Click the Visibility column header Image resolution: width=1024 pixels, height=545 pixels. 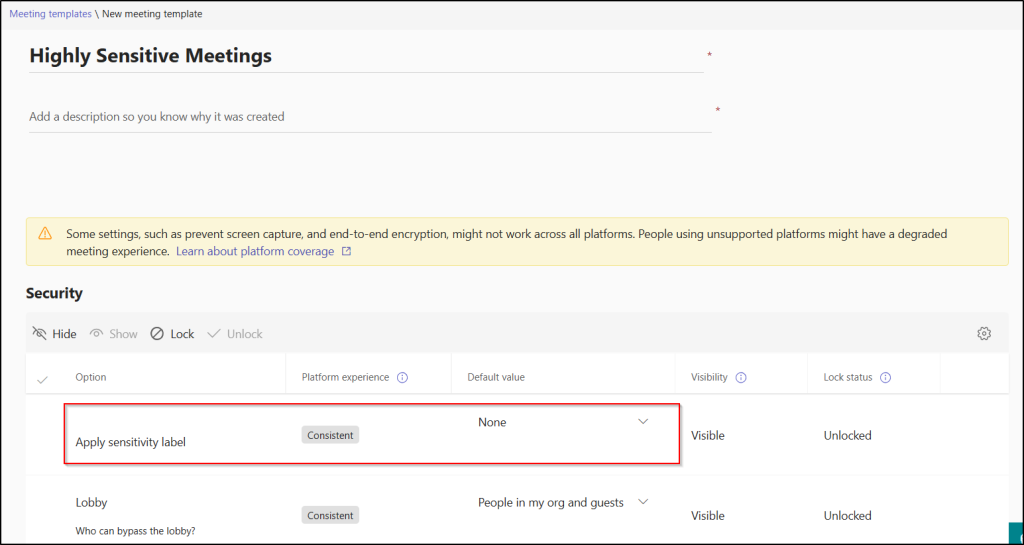[x=709, y=377]
